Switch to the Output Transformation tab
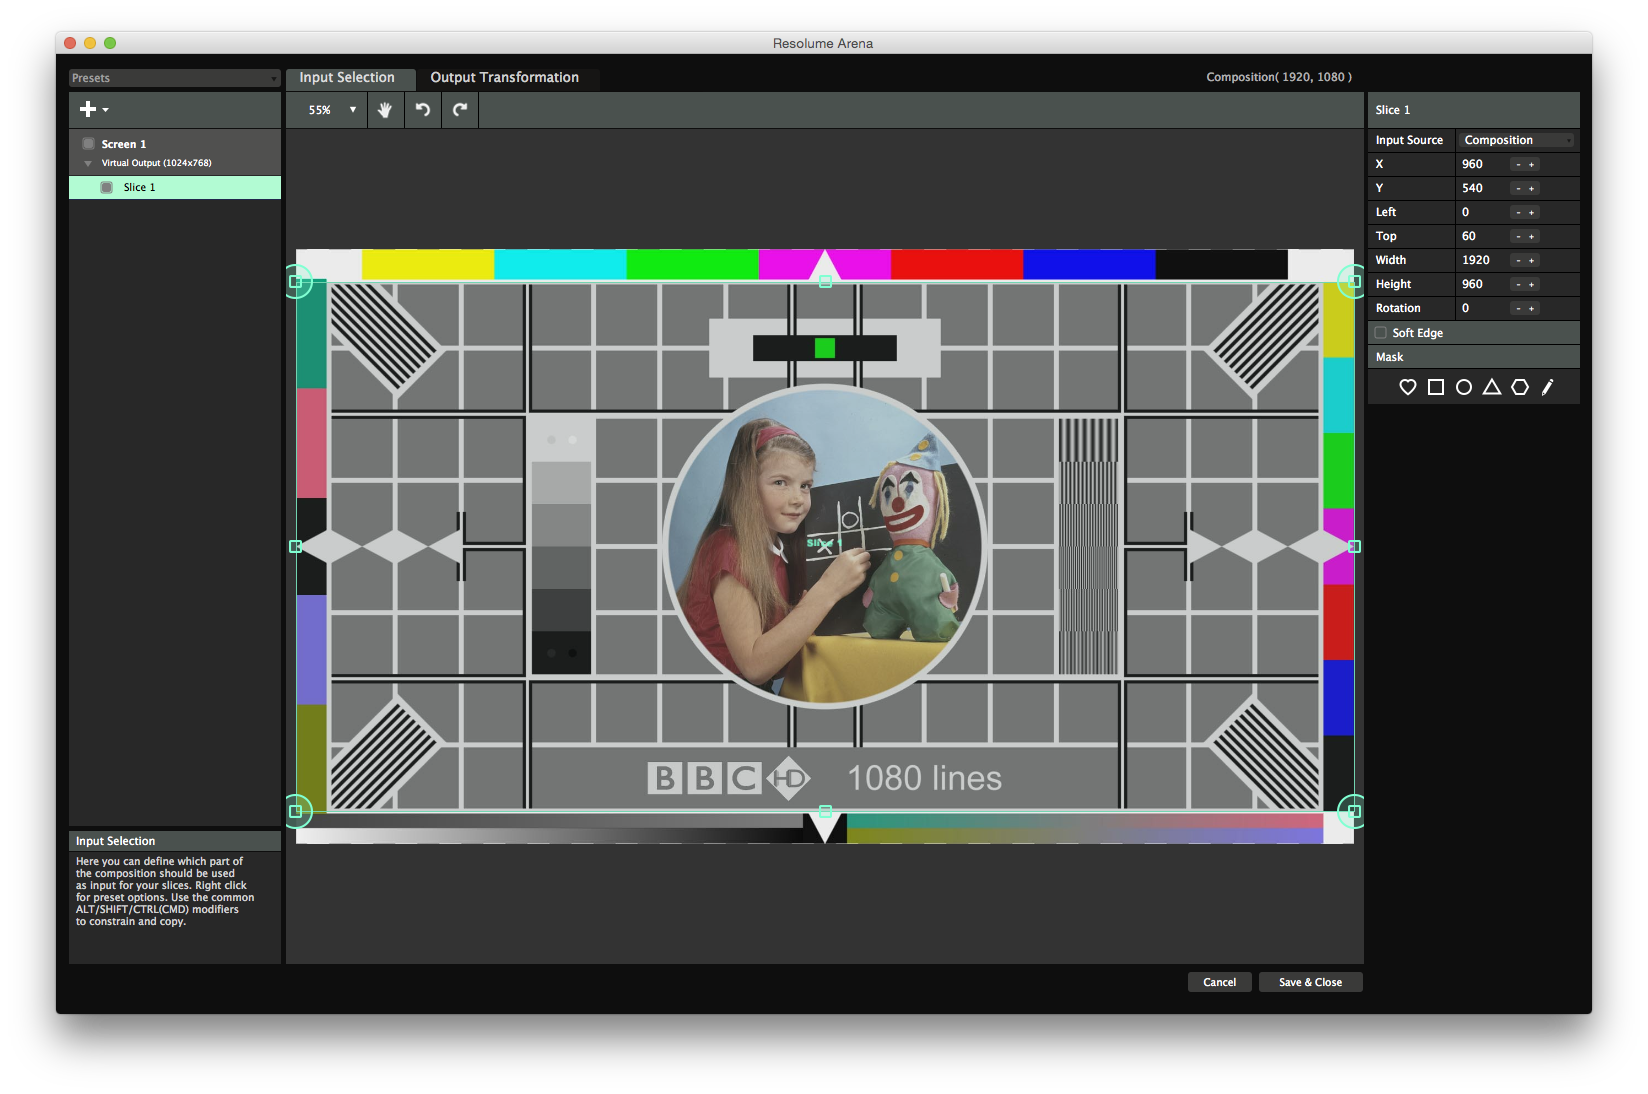Image resolution: width=1648 pixels, height=1094 pixels. (x=505, y=77)
